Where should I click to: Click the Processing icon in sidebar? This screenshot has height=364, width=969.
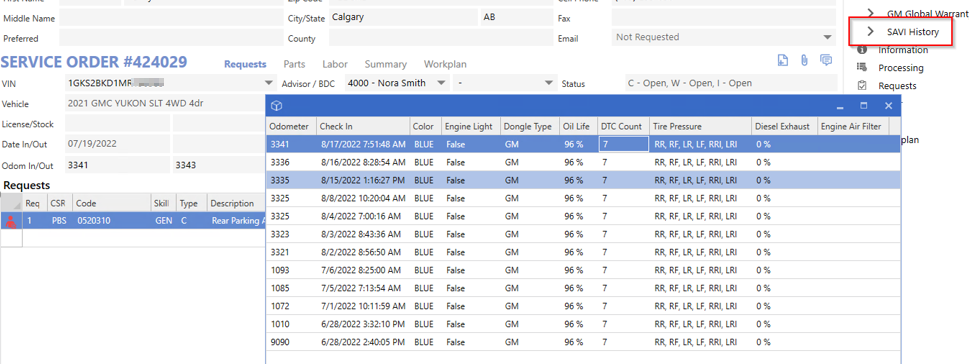coord(861,67)
